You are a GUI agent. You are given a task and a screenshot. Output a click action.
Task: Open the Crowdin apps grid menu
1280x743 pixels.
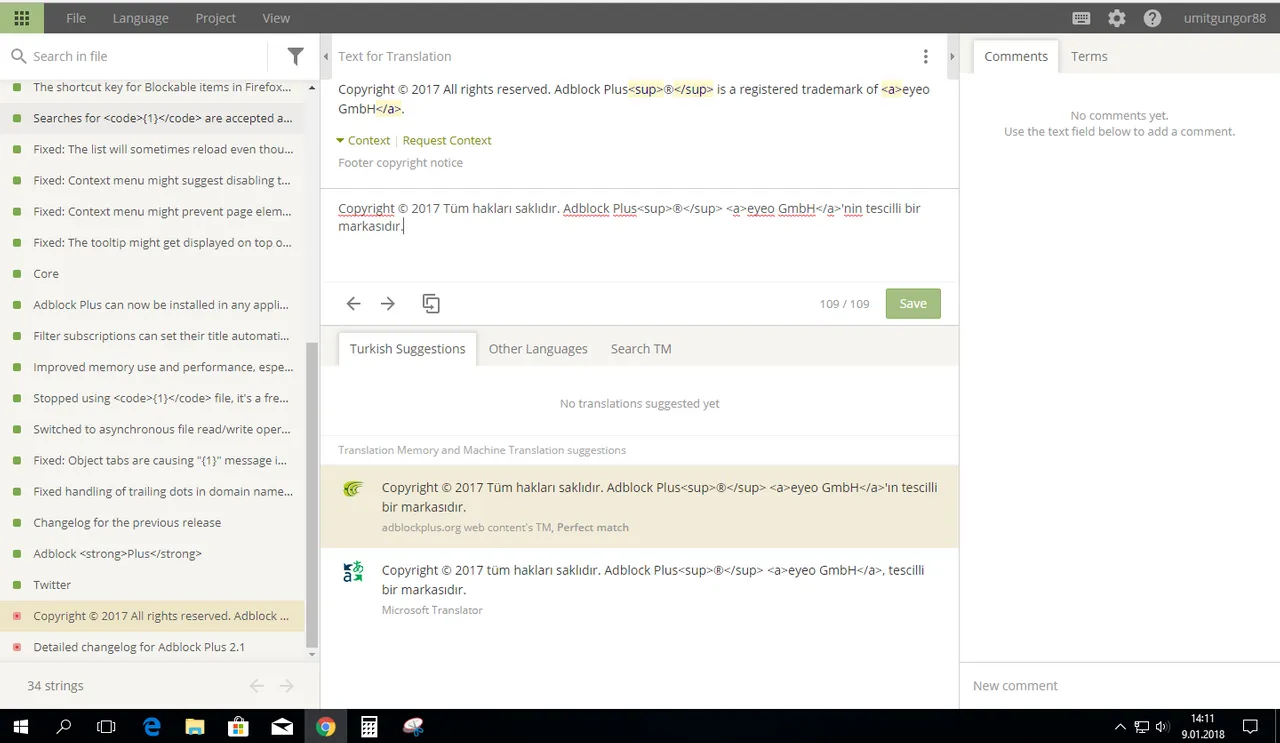point(22,18)
